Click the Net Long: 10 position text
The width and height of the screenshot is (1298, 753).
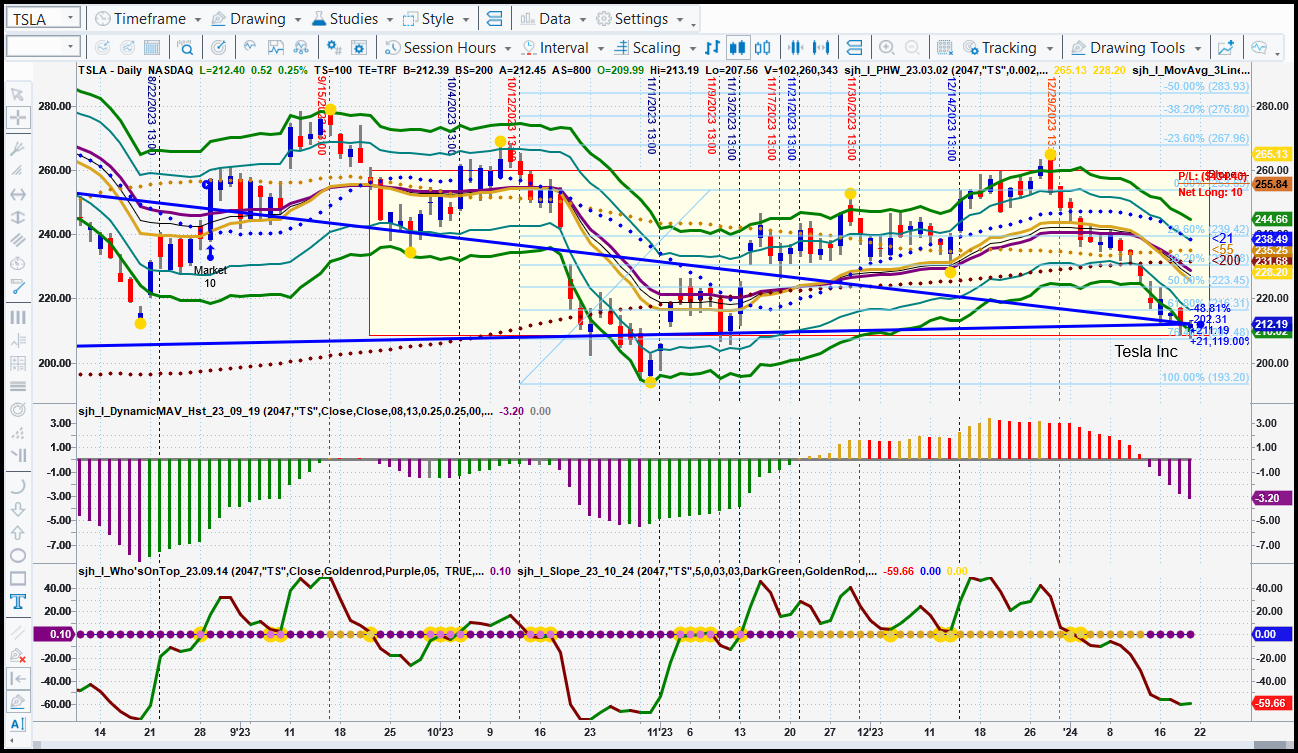[x=1209, y=191]
